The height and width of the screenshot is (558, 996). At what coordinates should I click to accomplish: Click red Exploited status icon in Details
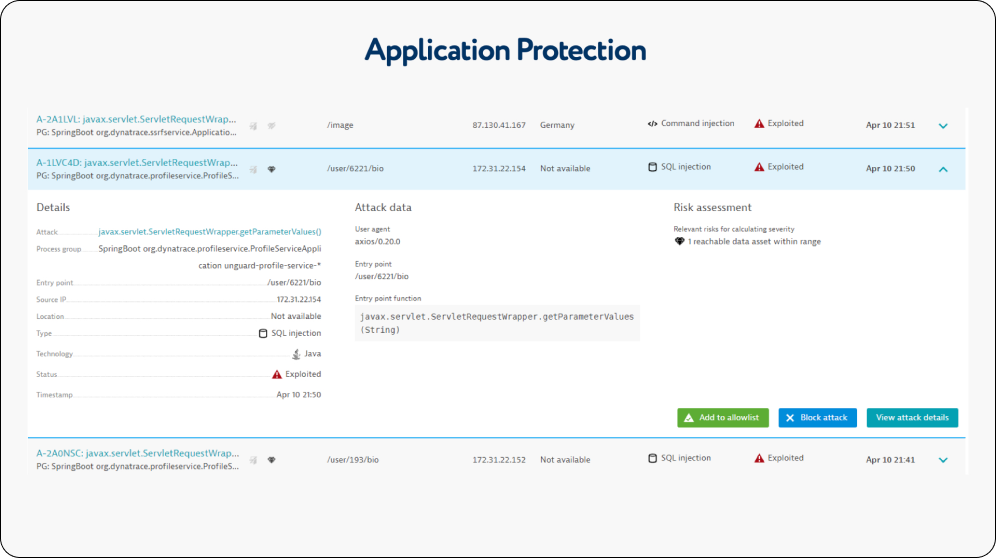[277, 374]
